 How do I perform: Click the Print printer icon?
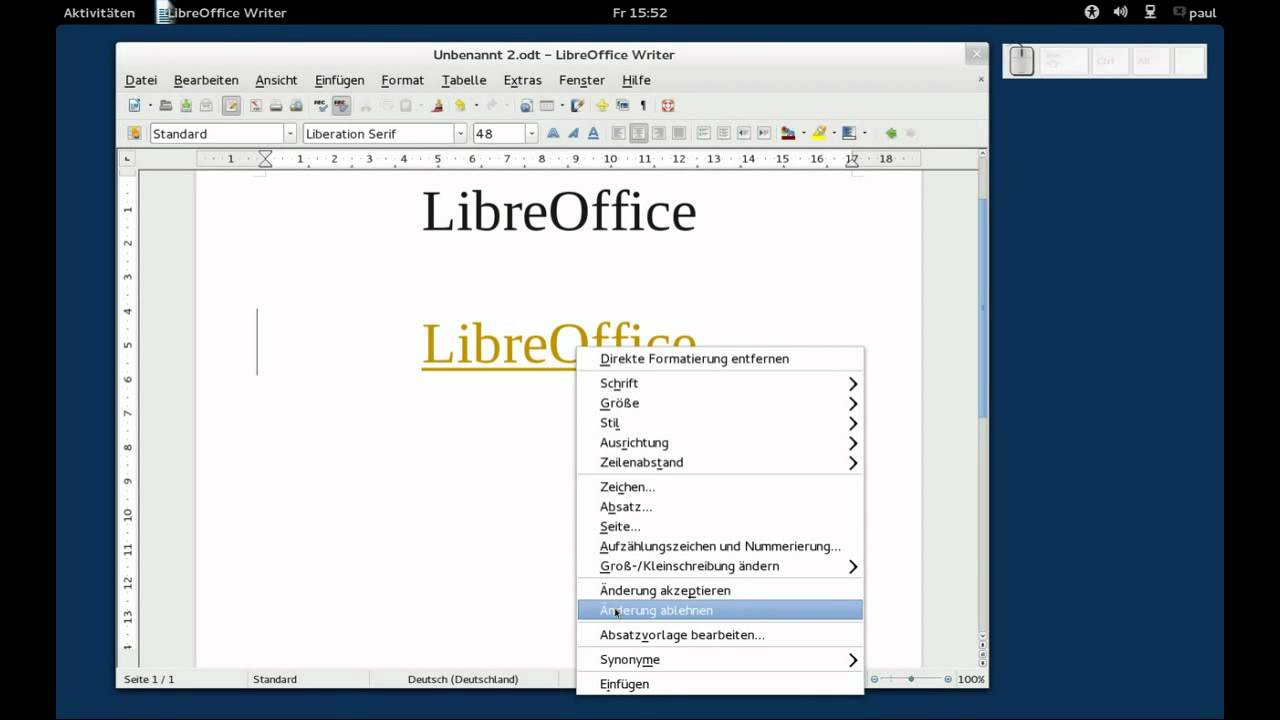[276, 105]
